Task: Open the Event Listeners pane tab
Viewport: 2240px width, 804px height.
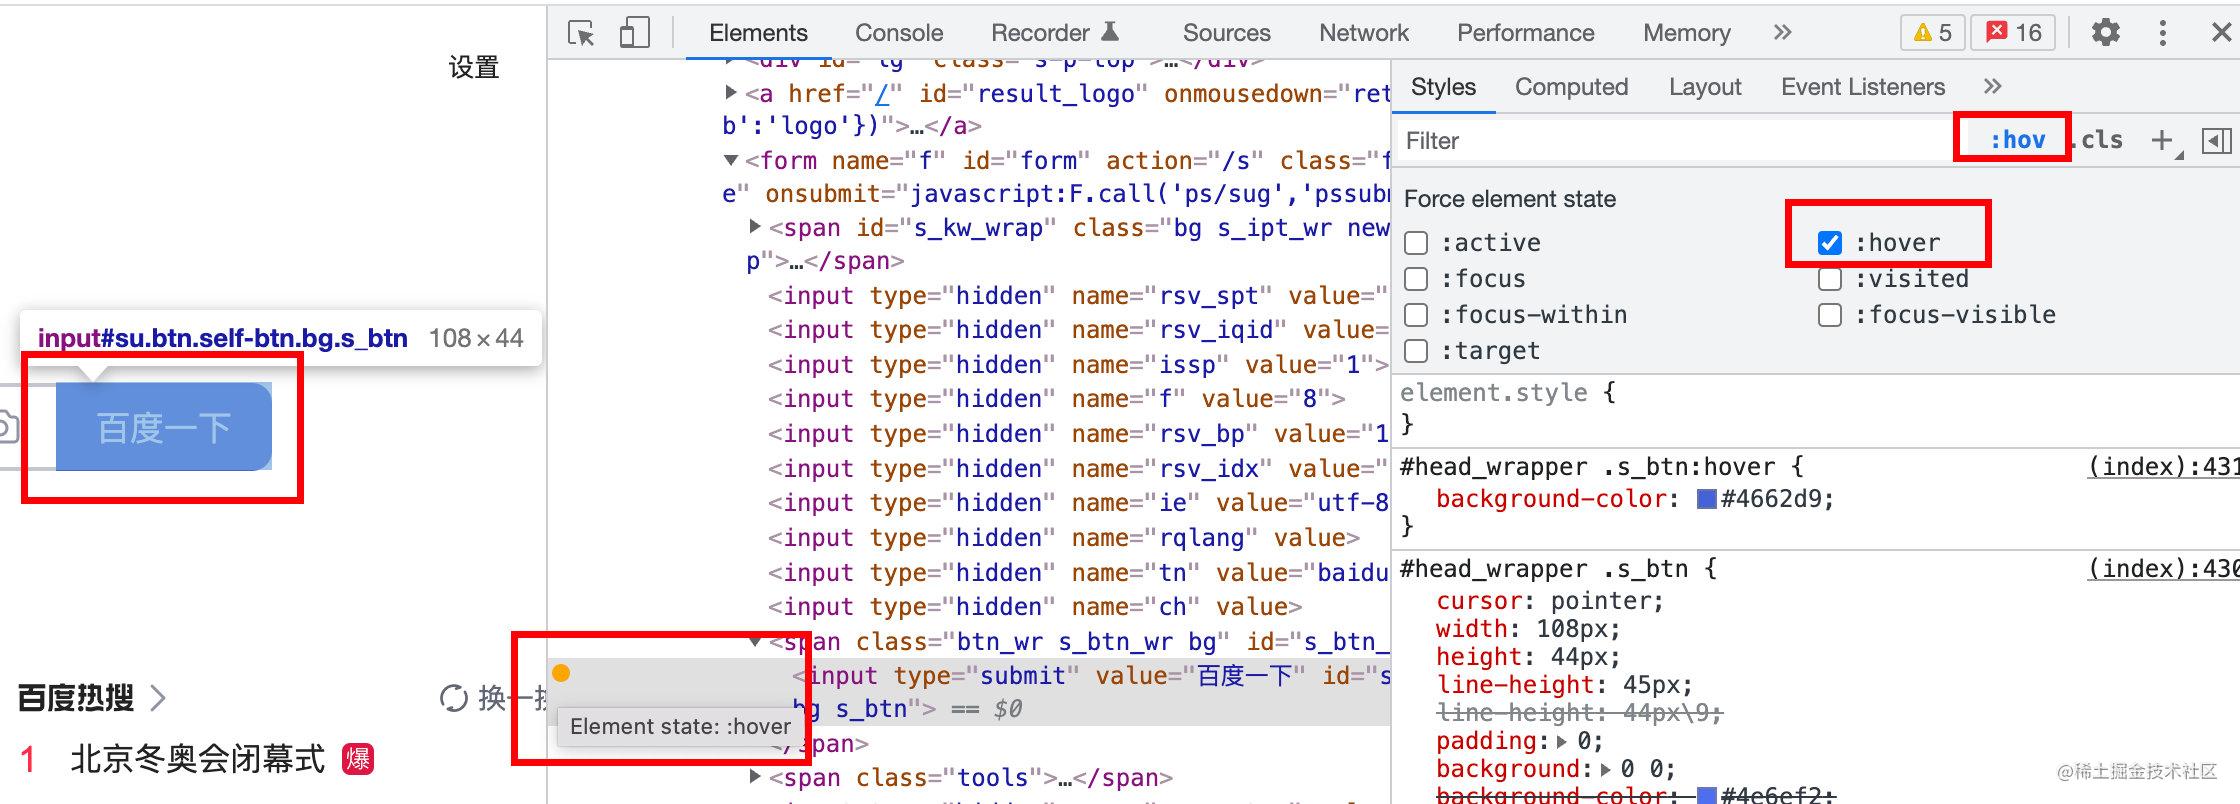Action: coord(1863,87)
